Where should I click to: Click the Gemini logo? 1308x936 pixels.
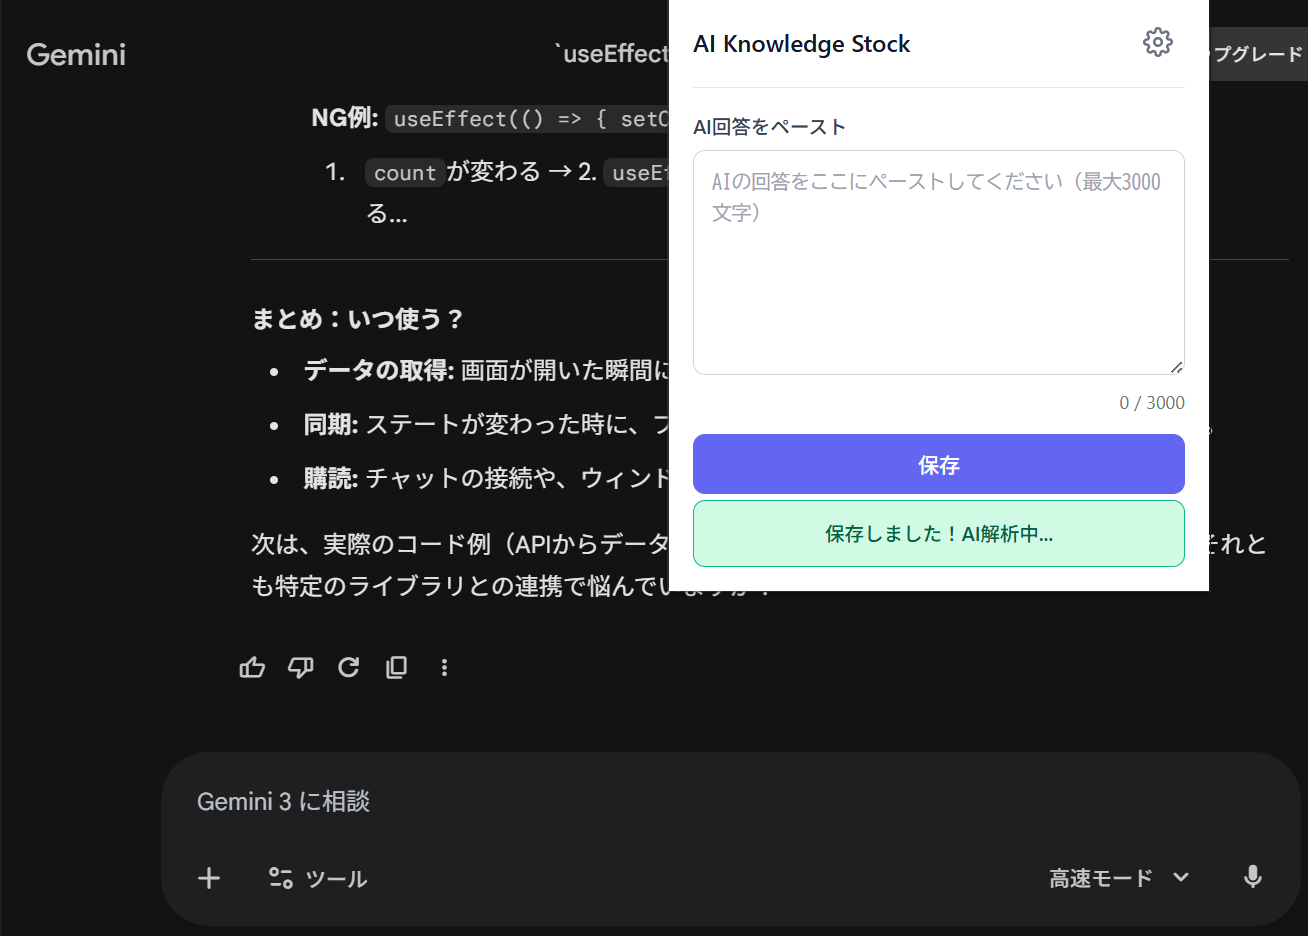point(75,55)
